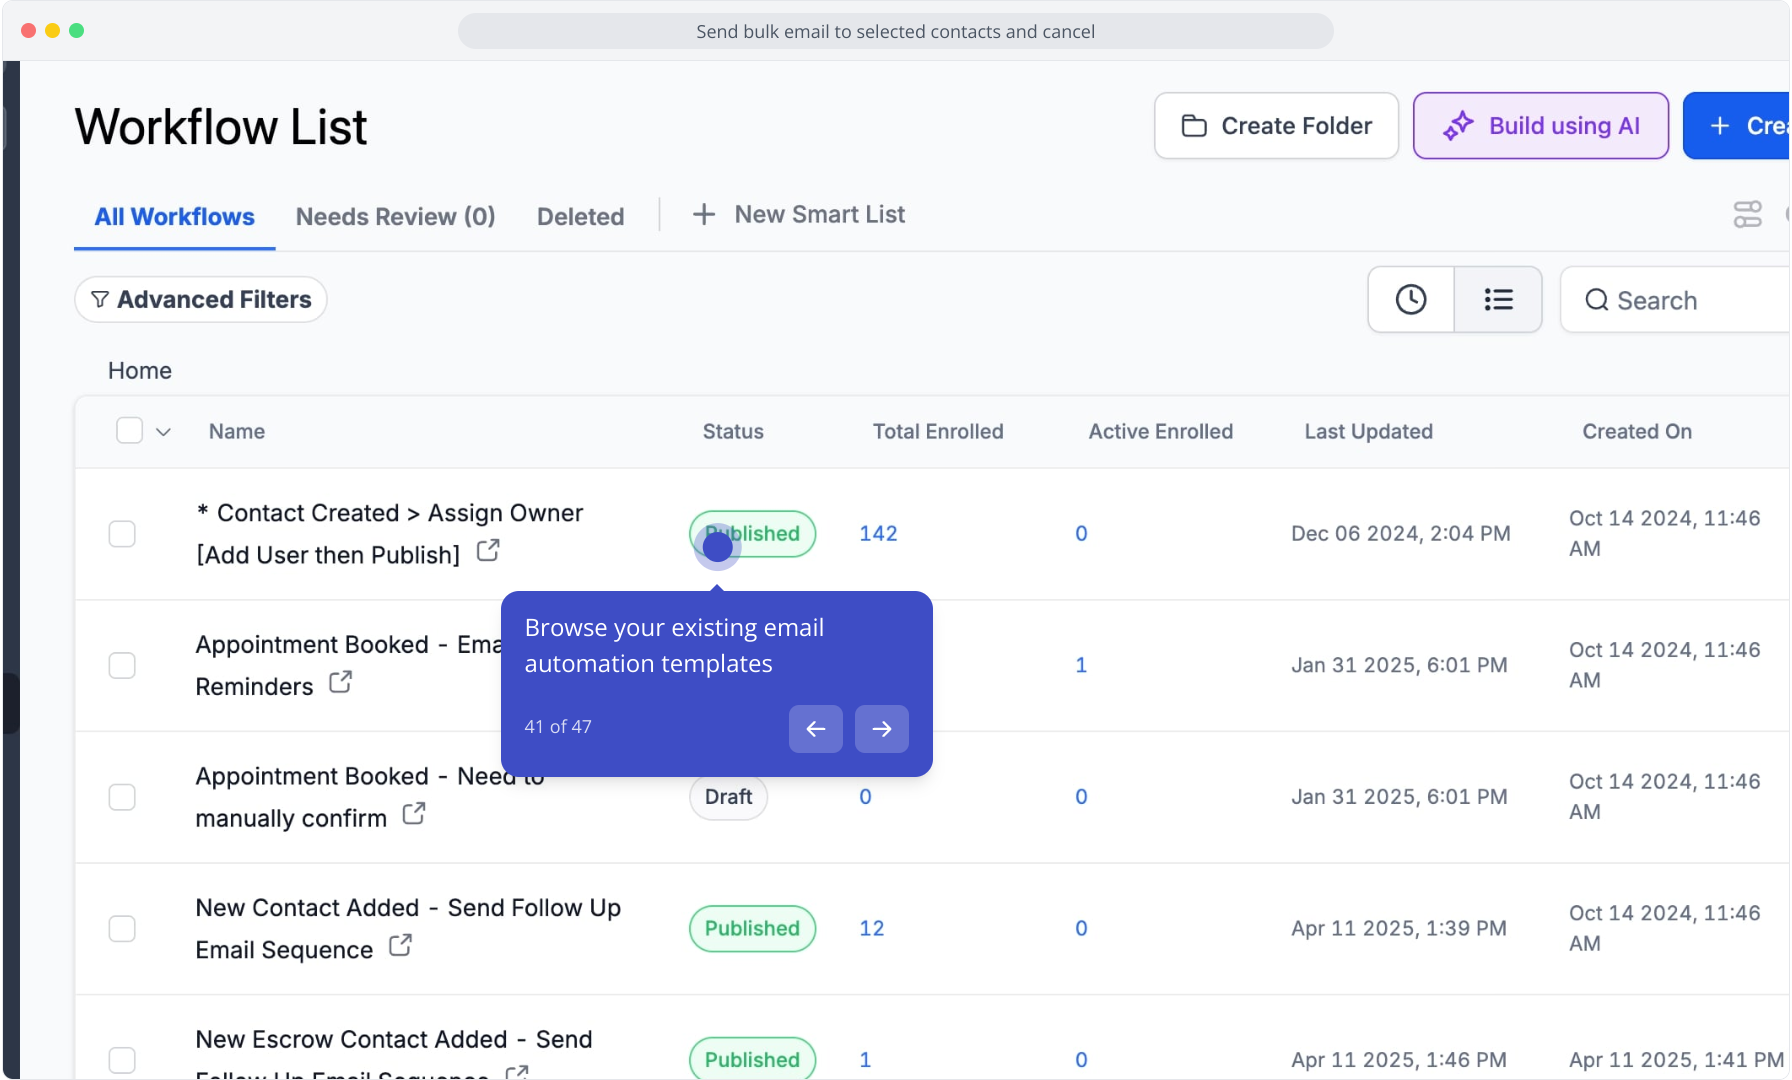Open Advanced Filters
The image size is (1792, 1080).
pyautogui.click(x=201, y=300)
